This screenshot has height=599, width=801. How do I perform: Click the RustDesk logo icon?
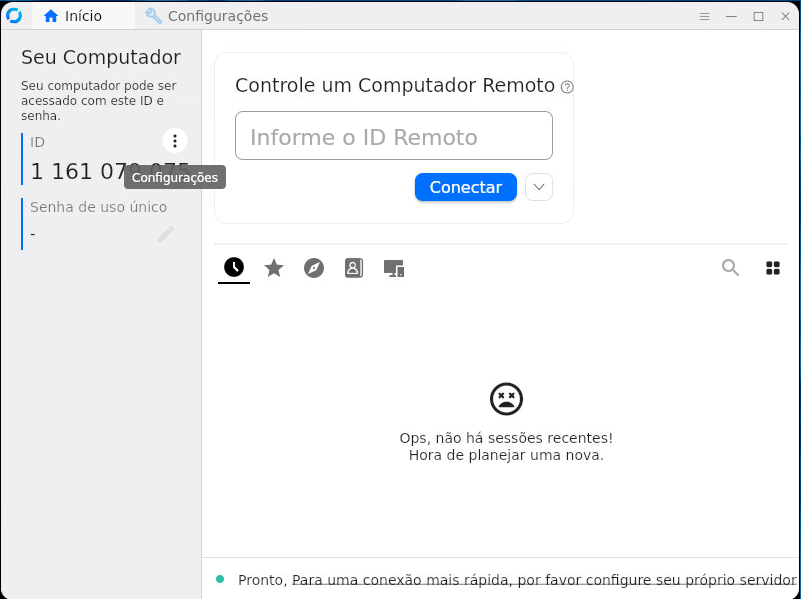coord(14,15)
